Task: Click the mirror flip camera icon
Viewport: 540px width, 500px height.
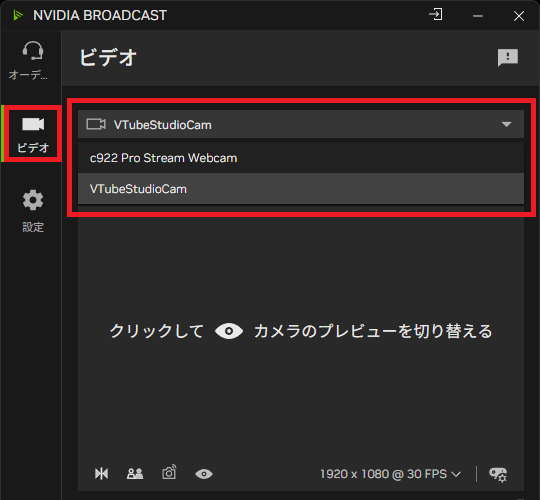Action: tap(101, 473)
